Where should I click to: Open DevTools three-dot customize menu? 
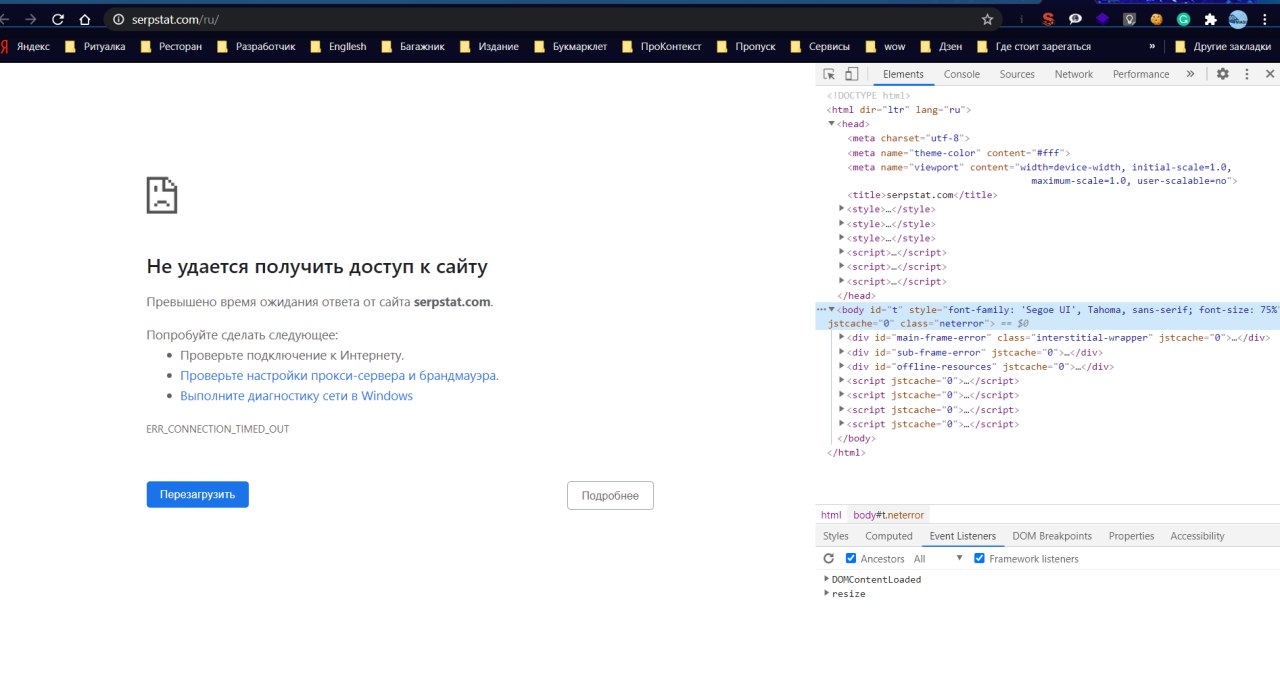pyautogui.click(x=1247, y=74)
